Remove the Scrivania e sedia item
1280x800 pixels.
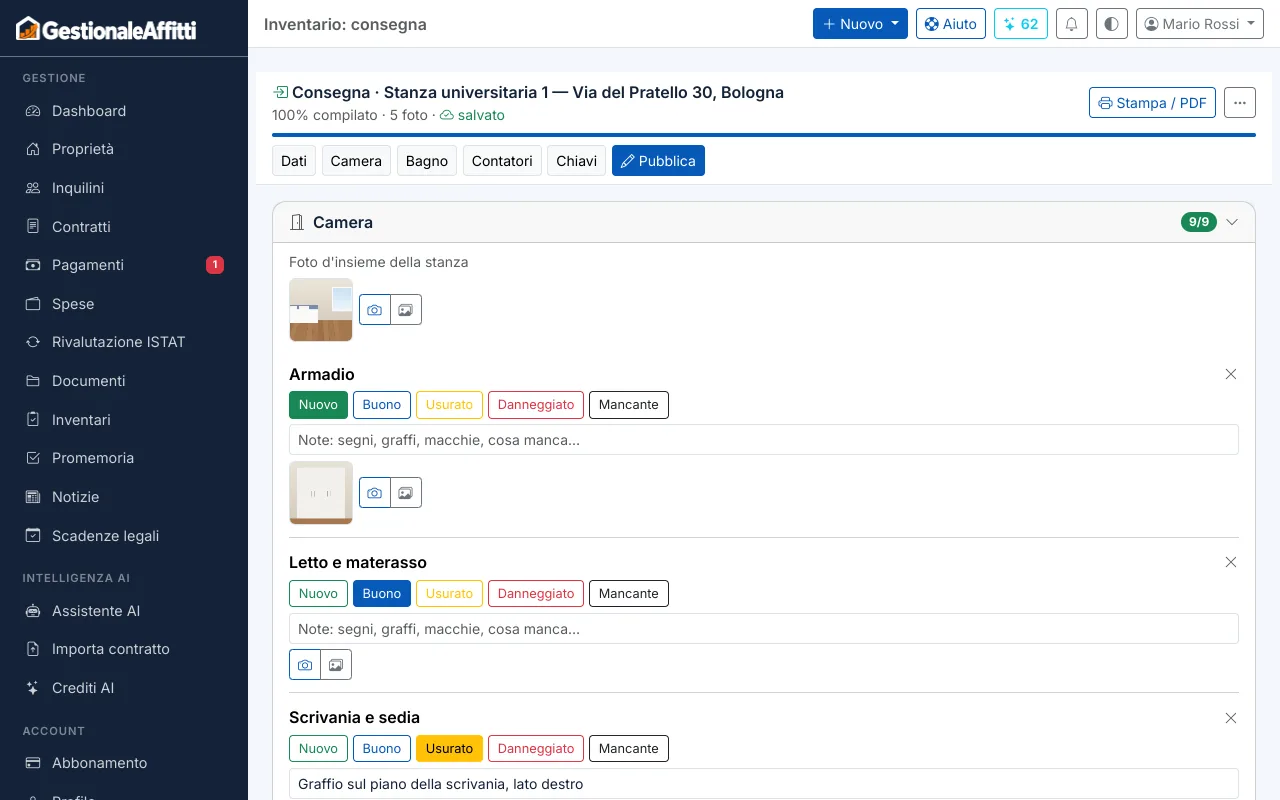tap(1231, 718)
